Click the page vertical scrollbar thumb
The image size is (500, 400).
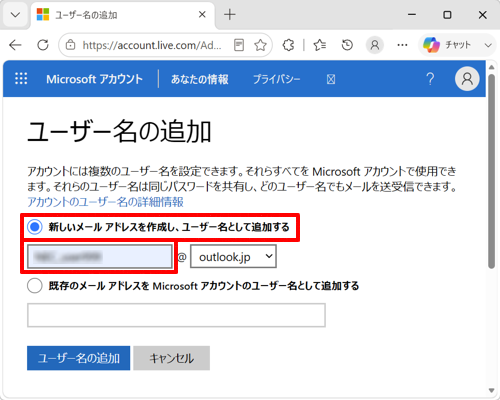(x=492, y=171)
